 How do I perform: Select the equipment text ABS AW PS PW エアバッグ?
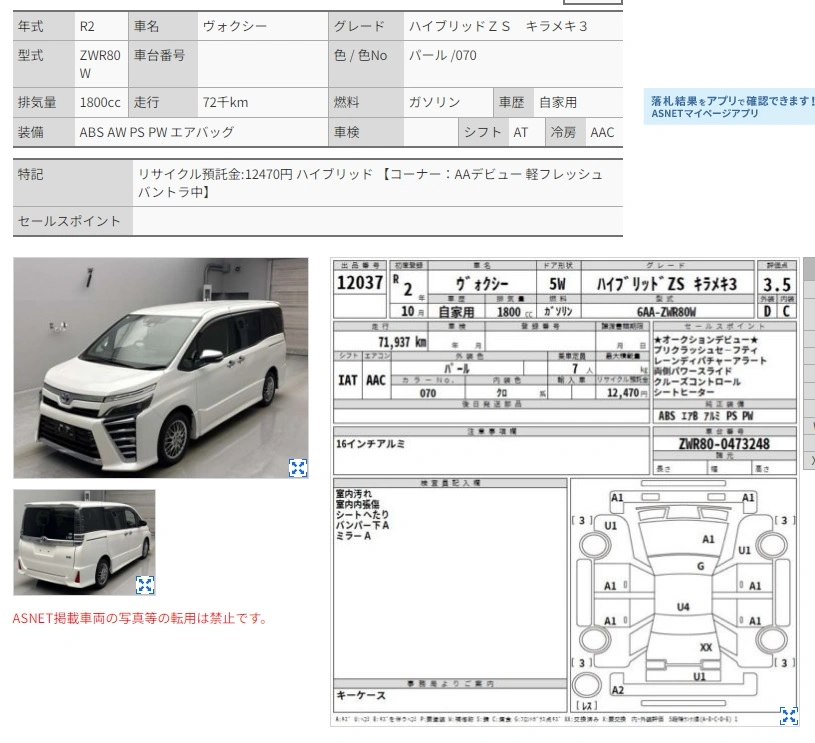pos(157,133)
